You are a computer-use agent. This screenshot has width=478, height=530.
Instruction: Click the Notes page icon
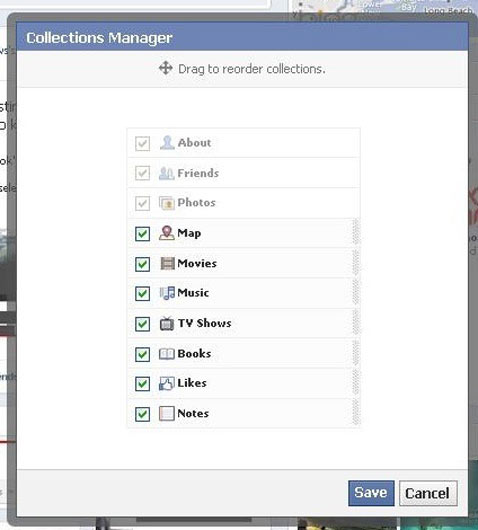tap(167, 413)
